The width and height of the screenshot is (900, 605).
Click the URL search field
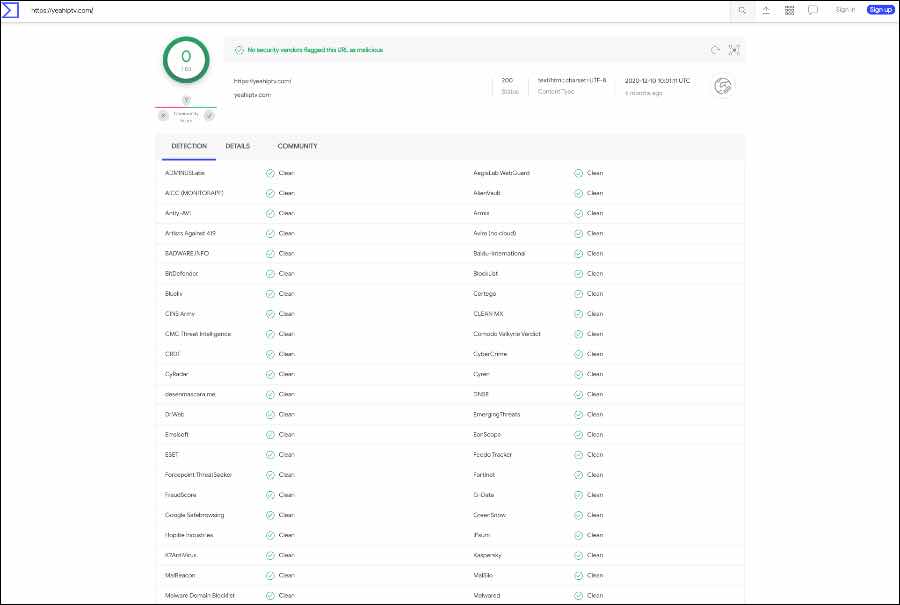click(x=379, y=10)
